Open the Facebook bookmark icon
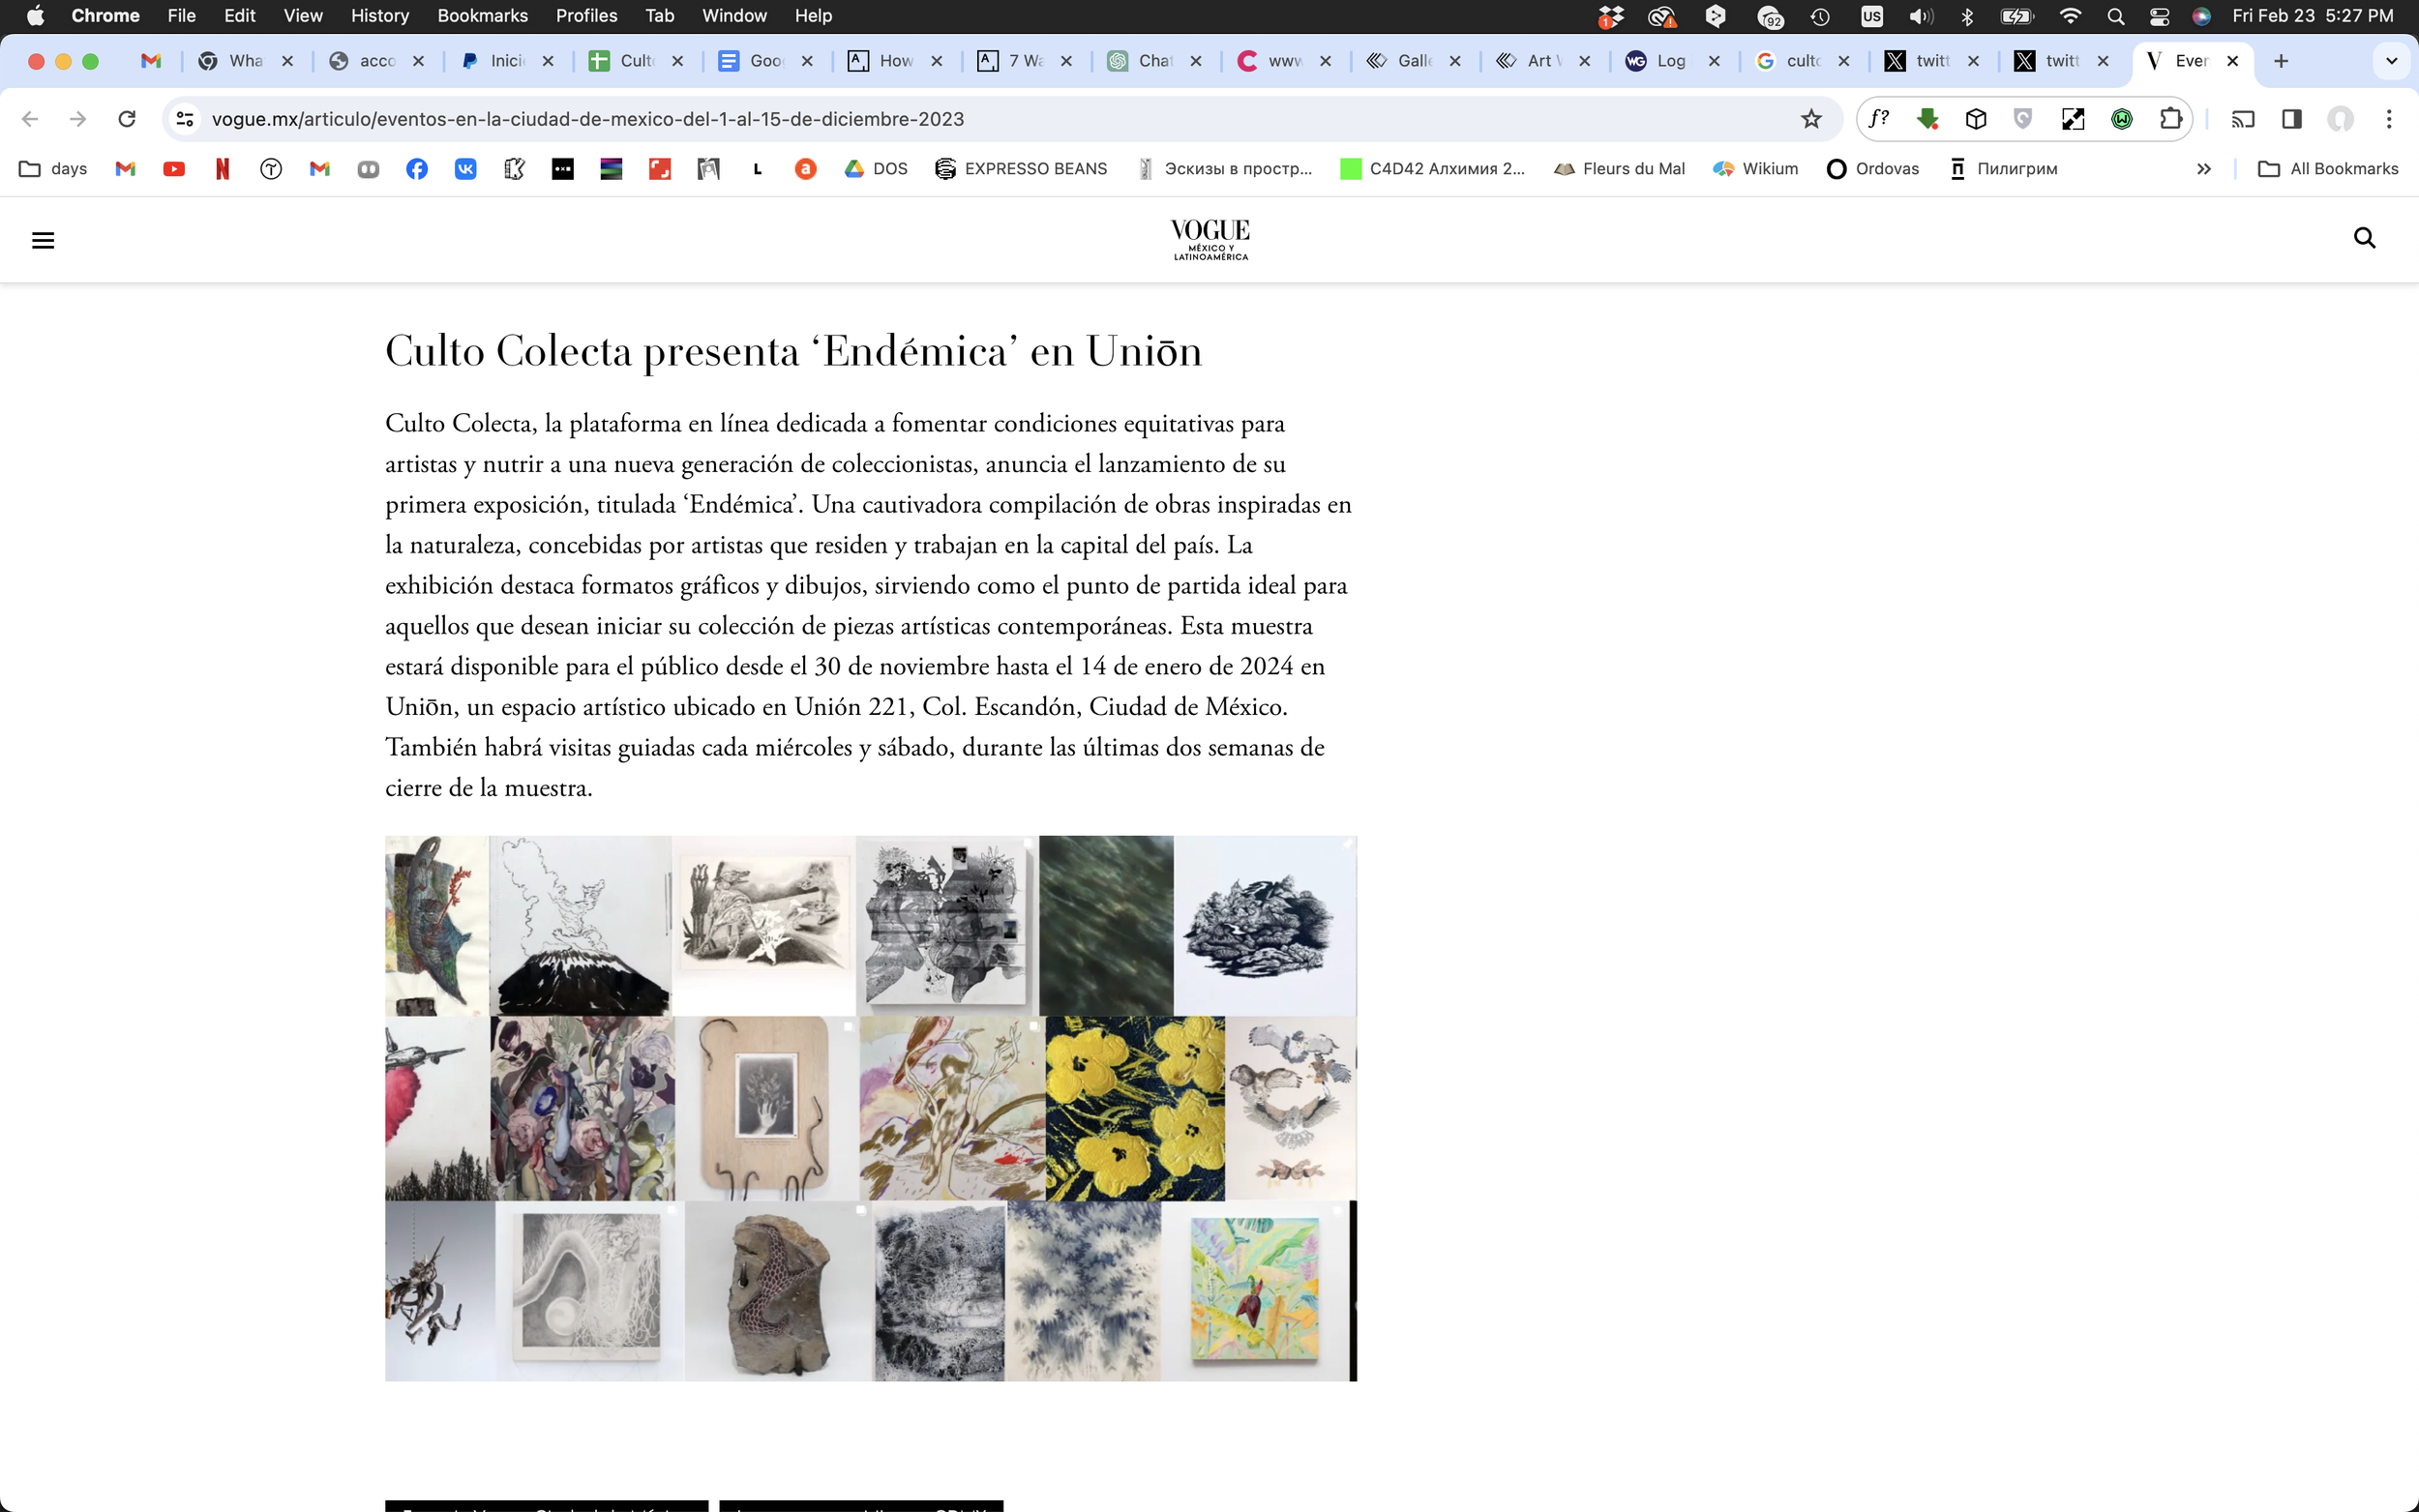The image size is (2419, 1512). point(417,169)
